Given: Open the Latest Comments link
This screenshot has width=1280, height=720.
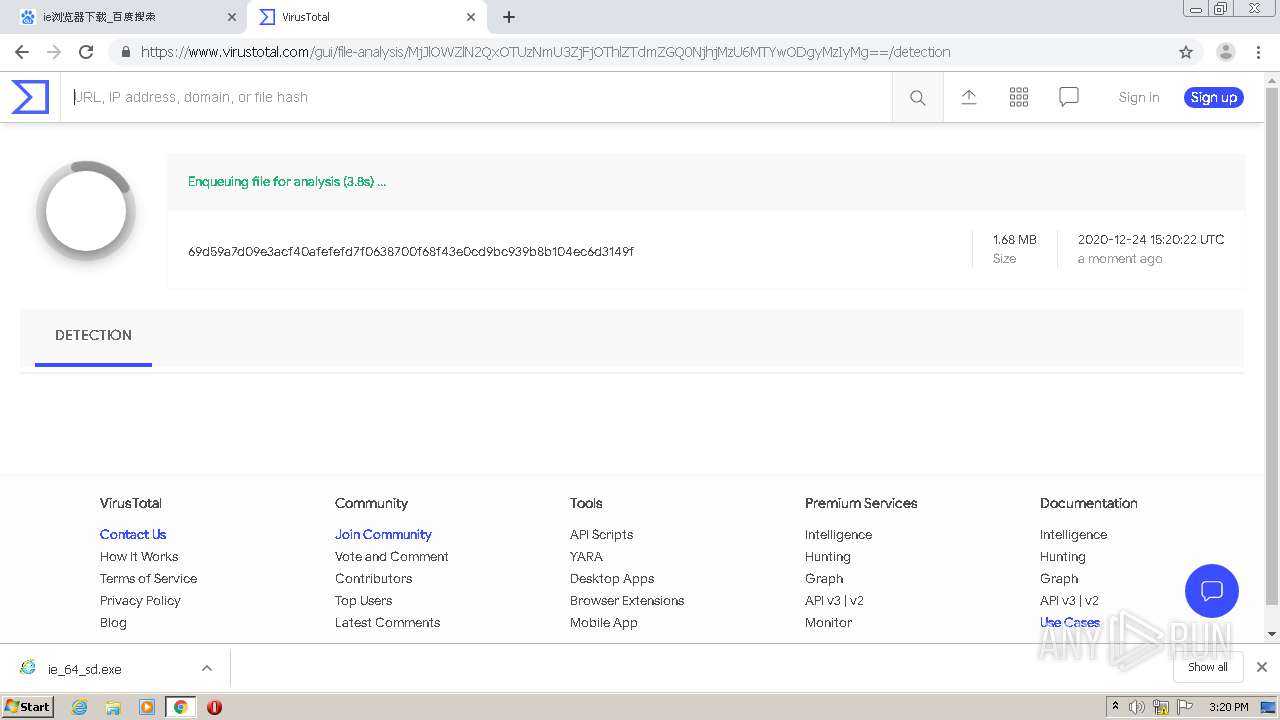Looking at the screenshot, I should pos(387,623).
